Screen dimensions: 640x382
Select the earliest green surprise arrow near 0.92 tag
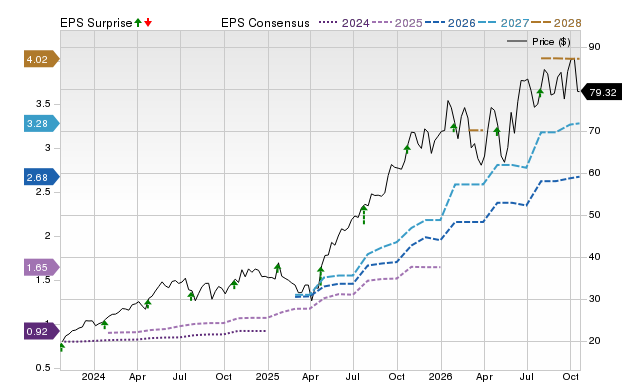click(62, 347)
